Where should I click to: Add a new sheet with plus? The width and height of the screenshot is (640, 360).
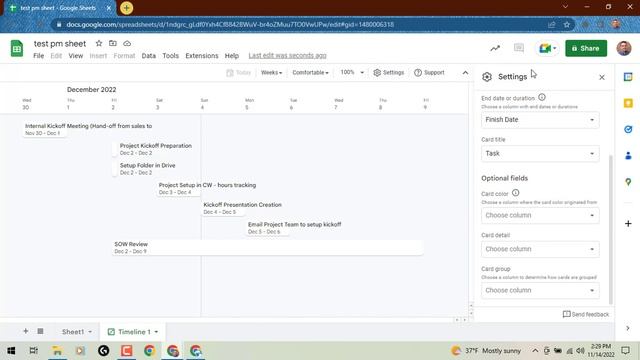(25, 331)
